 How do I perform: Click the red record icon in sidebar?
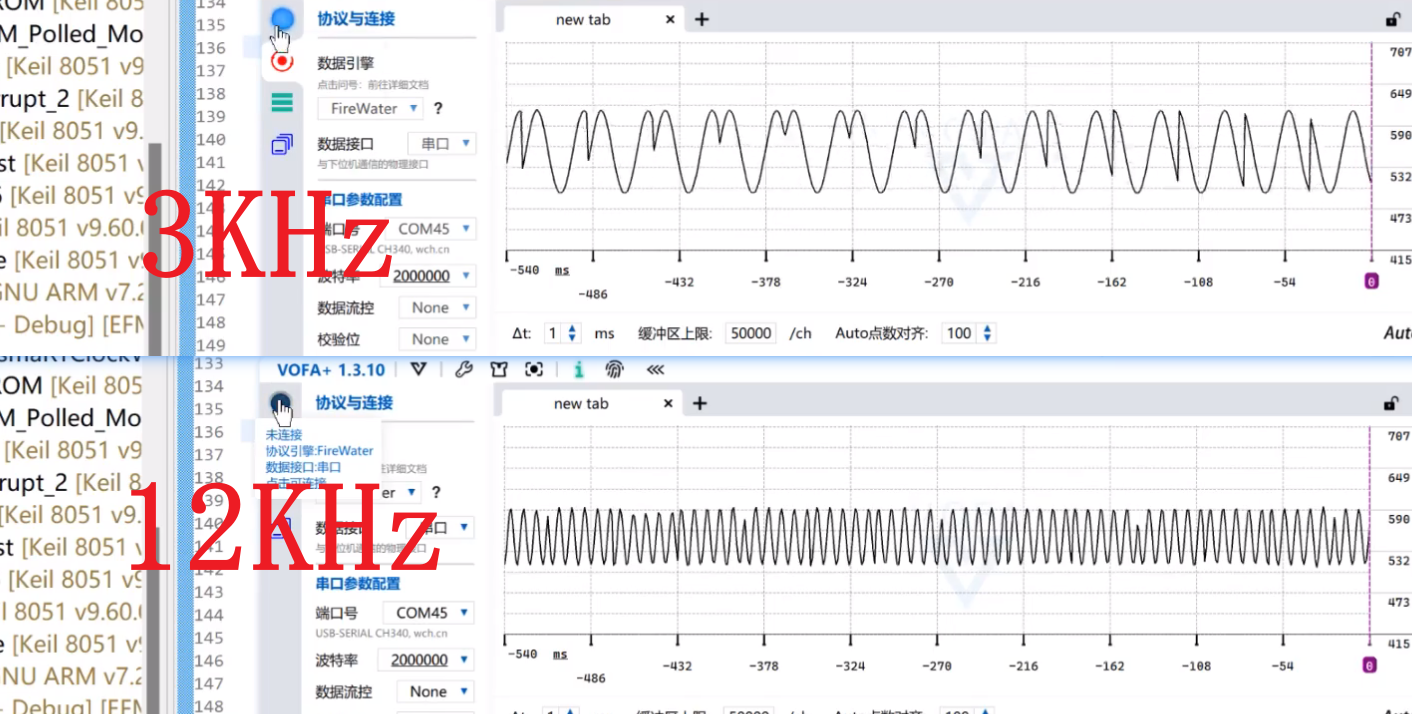(282, 62)
